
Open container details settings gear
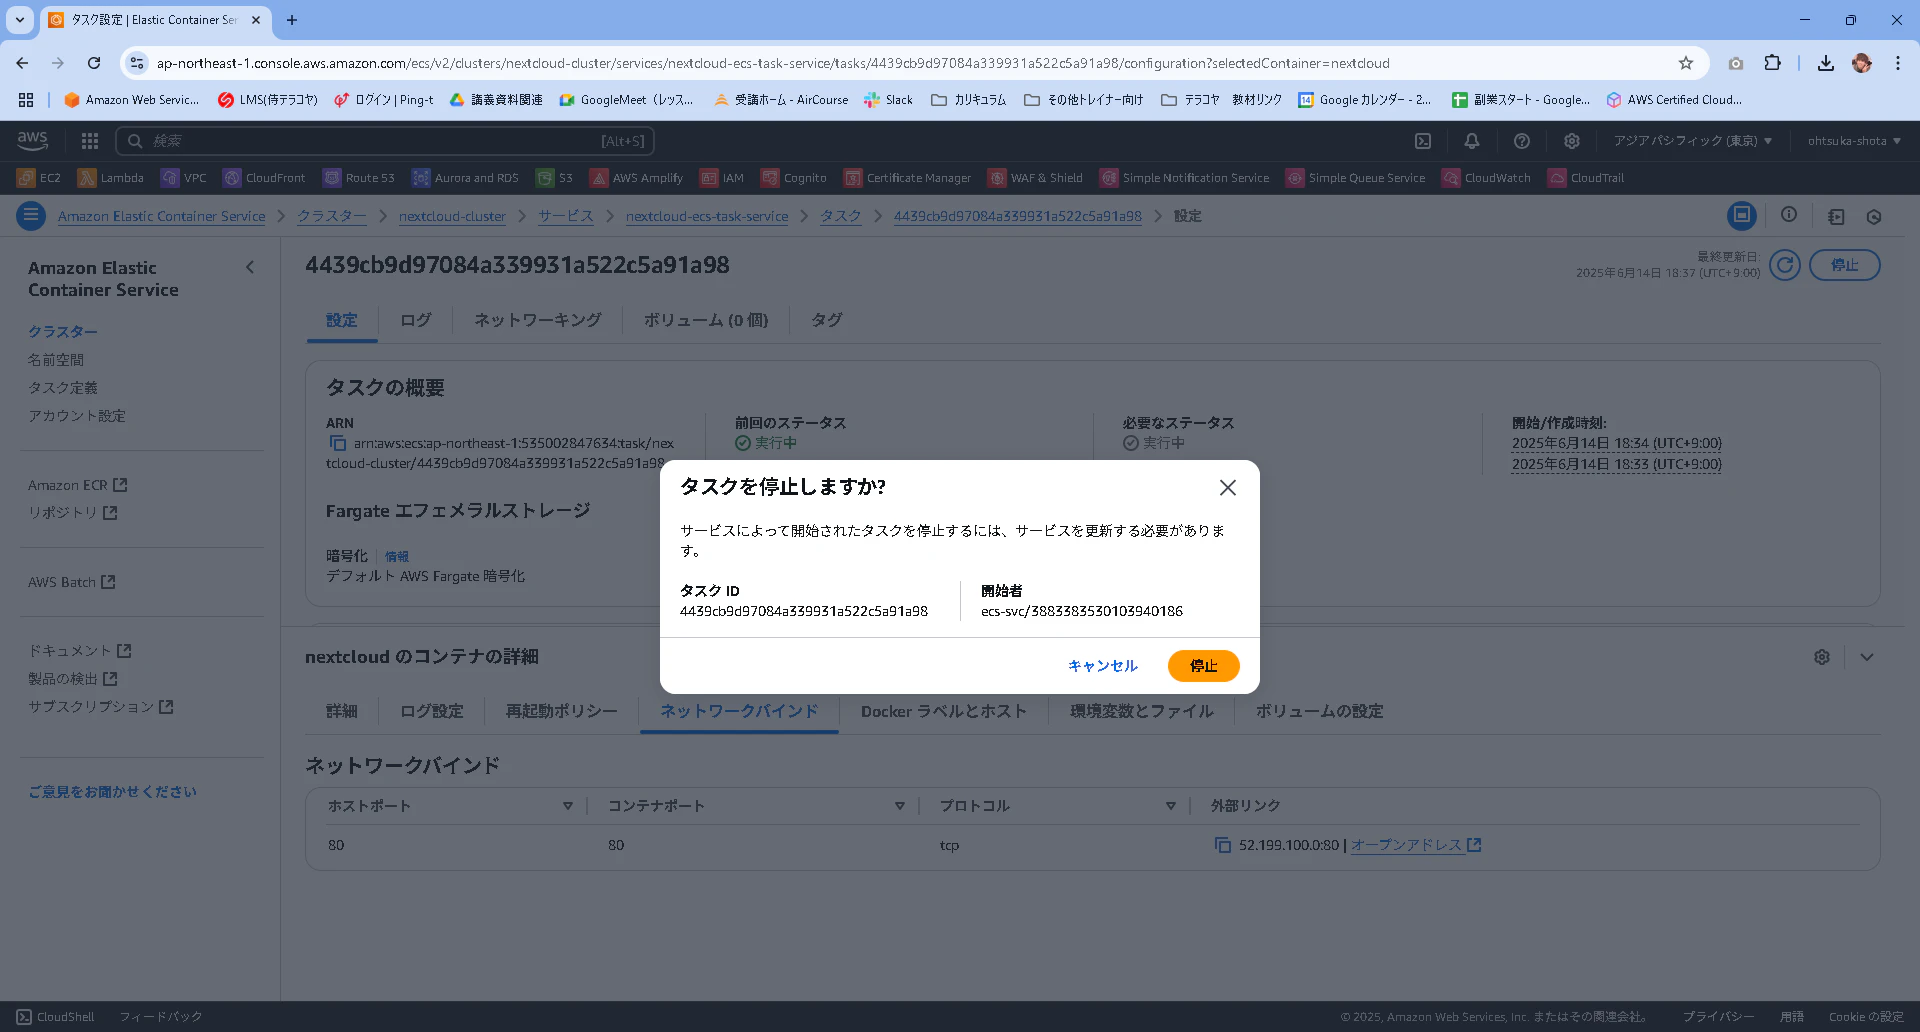pyautogui.click(x=1822, y=657)
